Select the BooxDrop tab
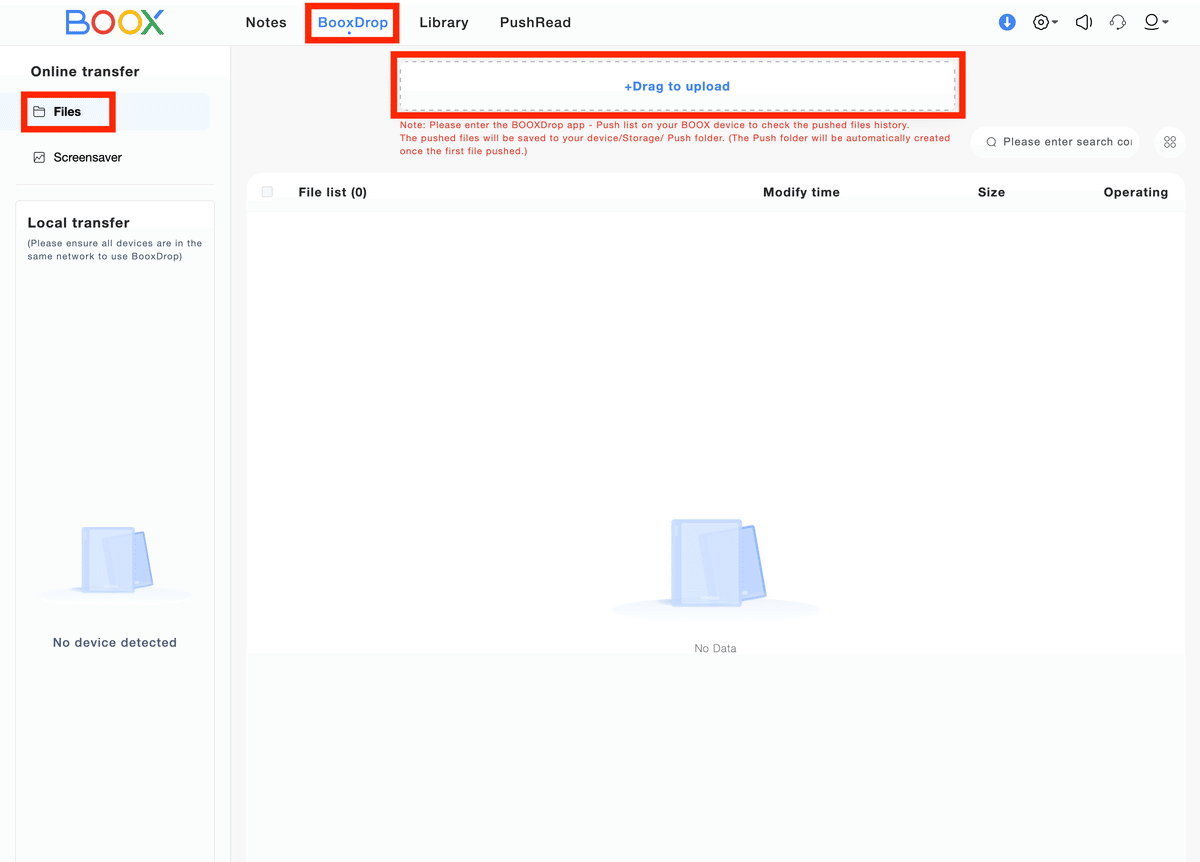This screenshot has height=862, width=1200. pos(353,22)
